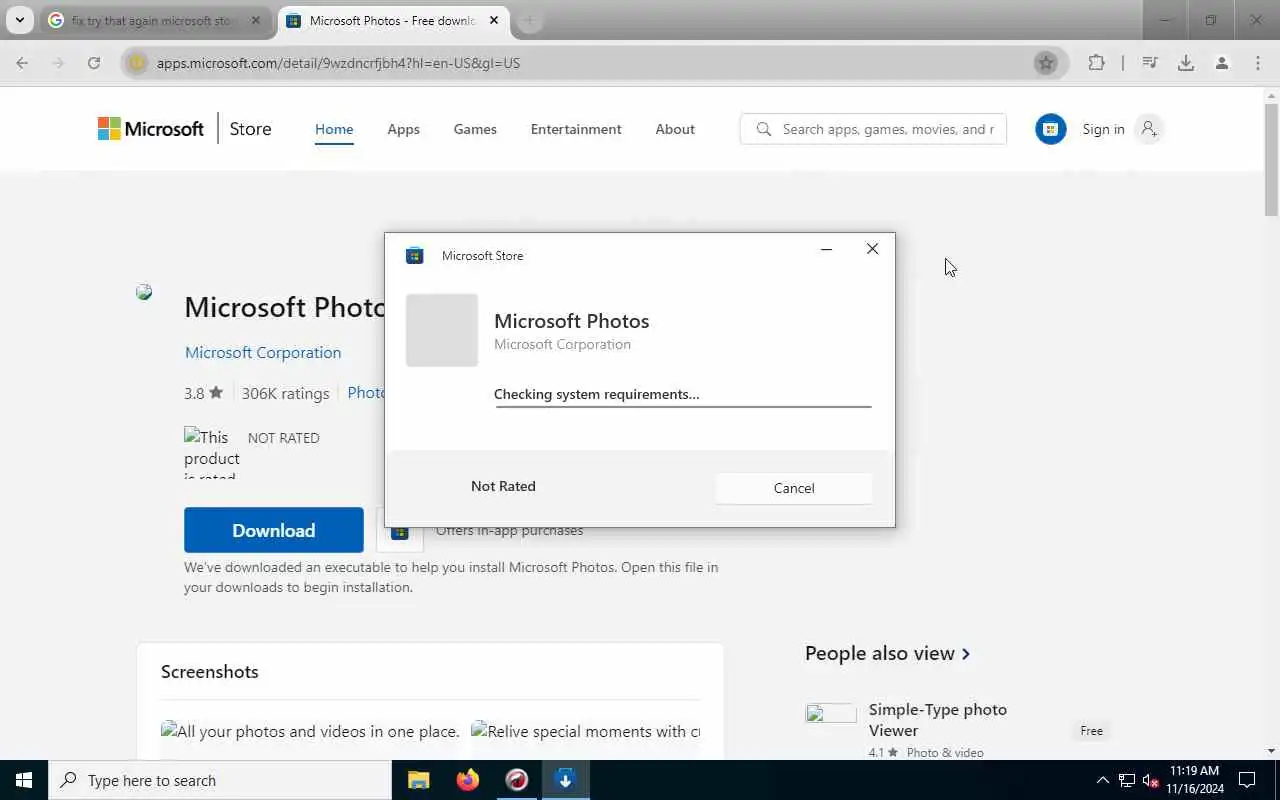
Task: Click the system requirements progress bar
Action: pos(683,407)
